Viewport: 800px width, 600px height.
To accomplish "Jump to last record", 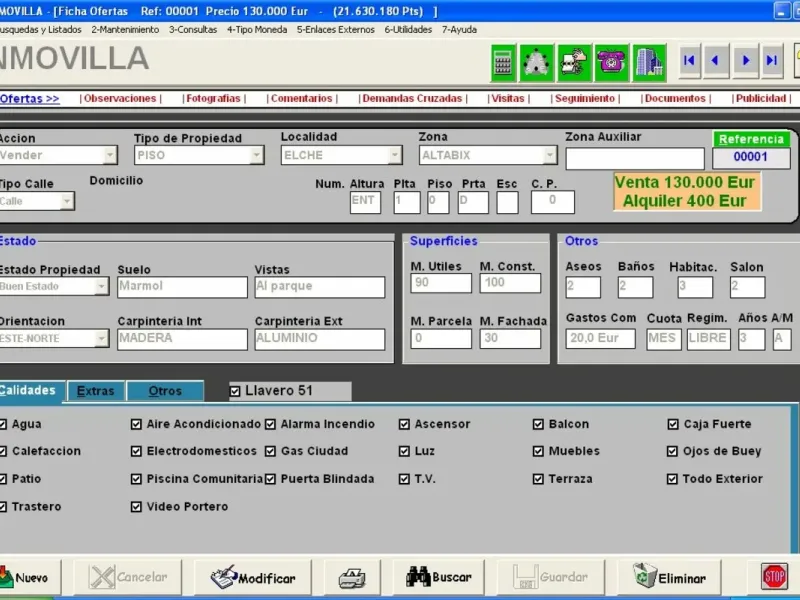I will click(x=772, y=61).
